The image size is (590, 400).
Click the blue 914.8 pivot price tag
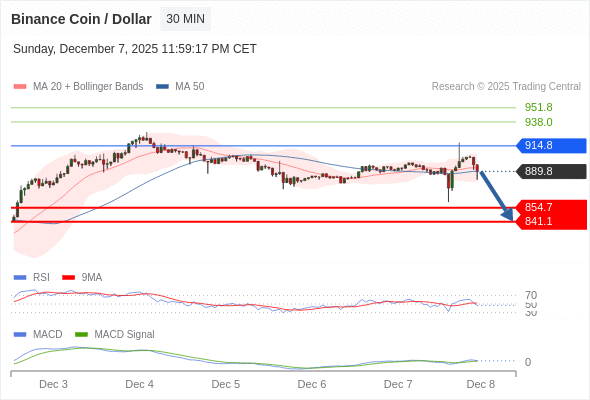tap(551, 145)
